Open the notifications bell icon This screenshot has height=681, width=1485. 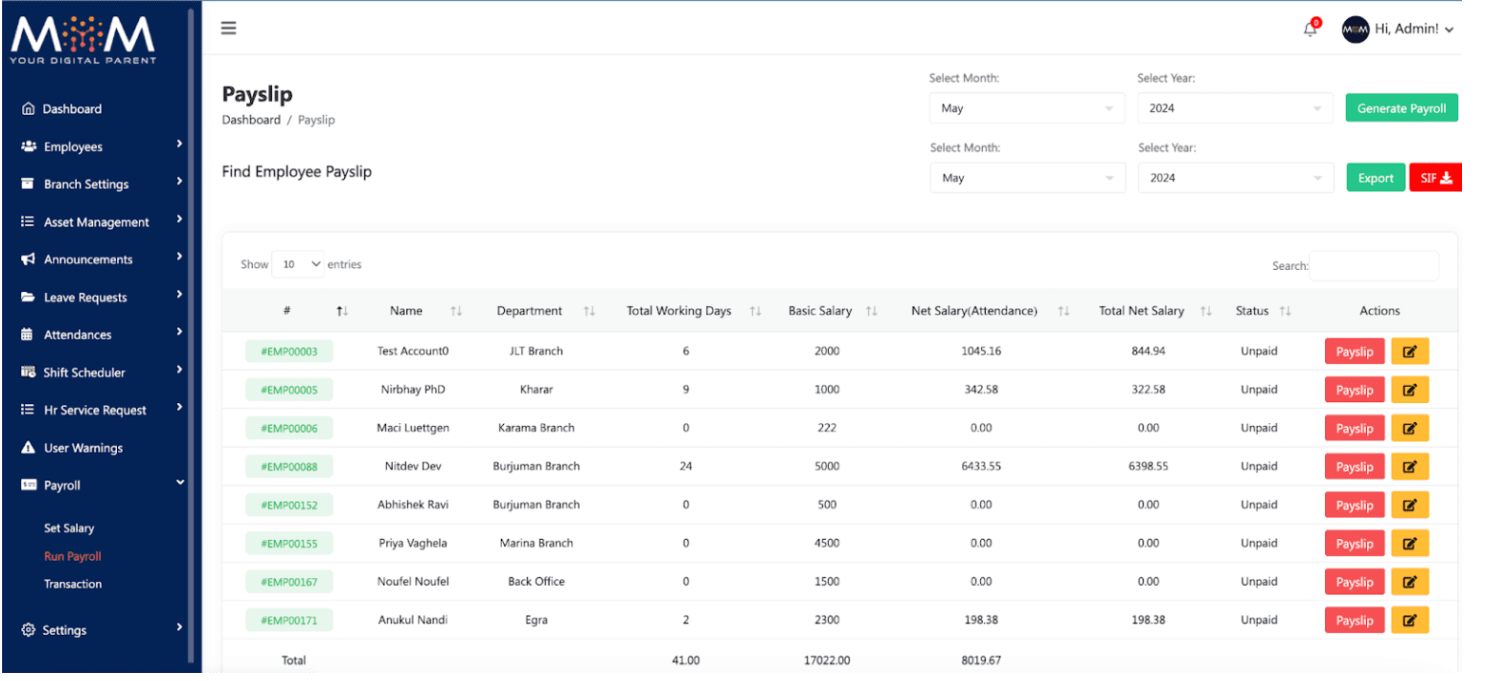coord(1310,29)
